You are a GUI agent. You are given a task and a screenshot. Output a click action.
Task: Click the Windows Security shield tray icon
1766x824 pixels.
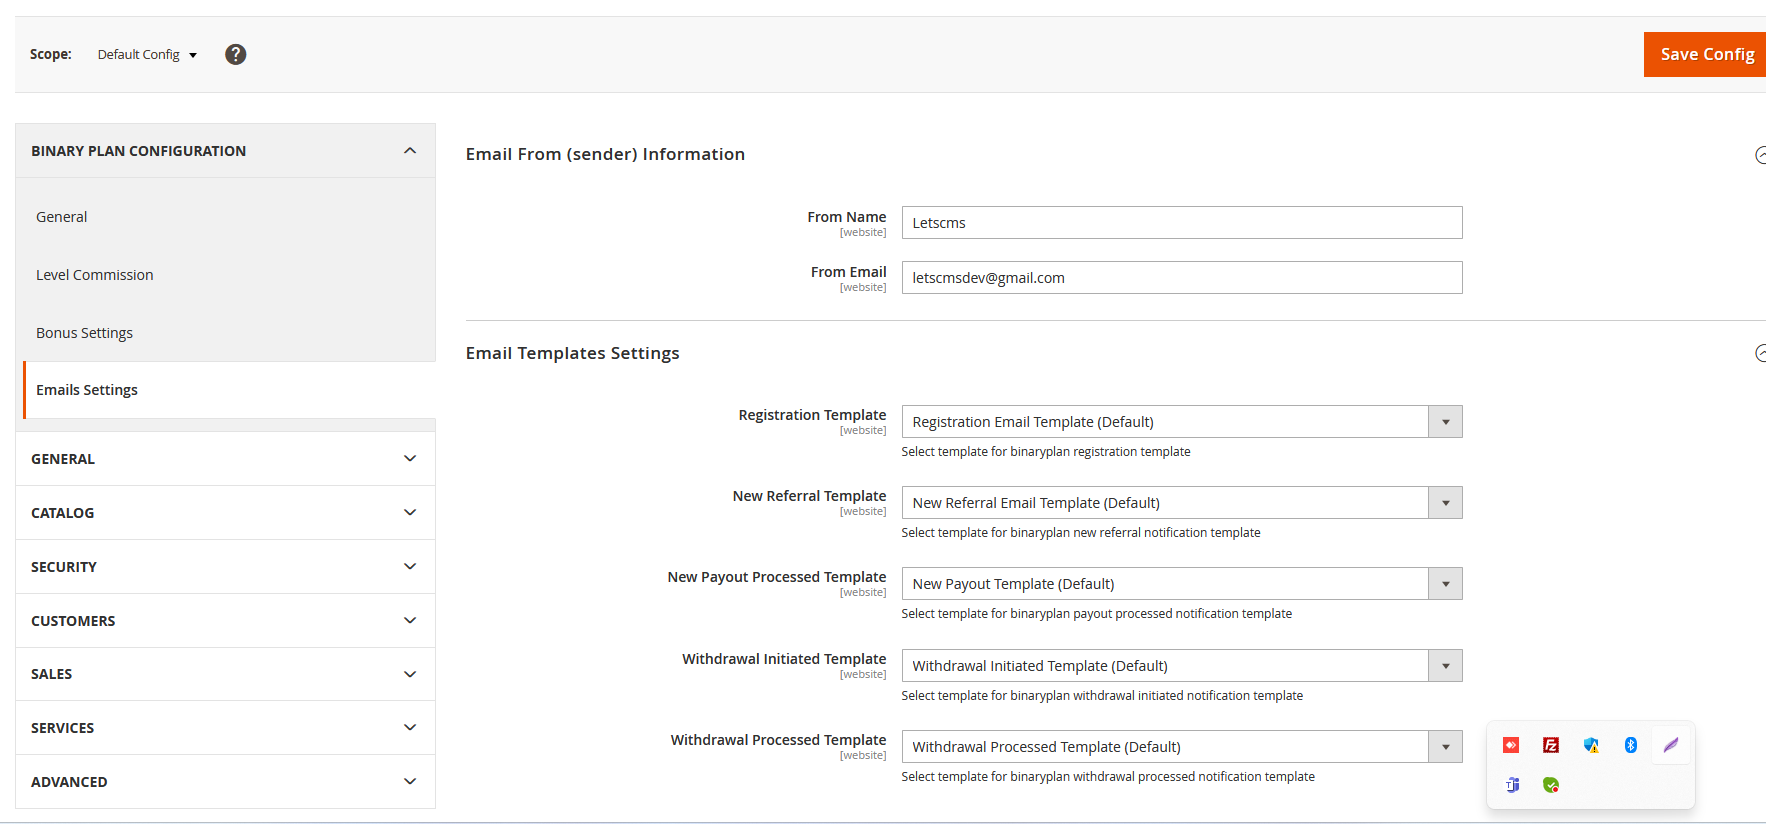pyautogui.click(x=1591, y=745)
